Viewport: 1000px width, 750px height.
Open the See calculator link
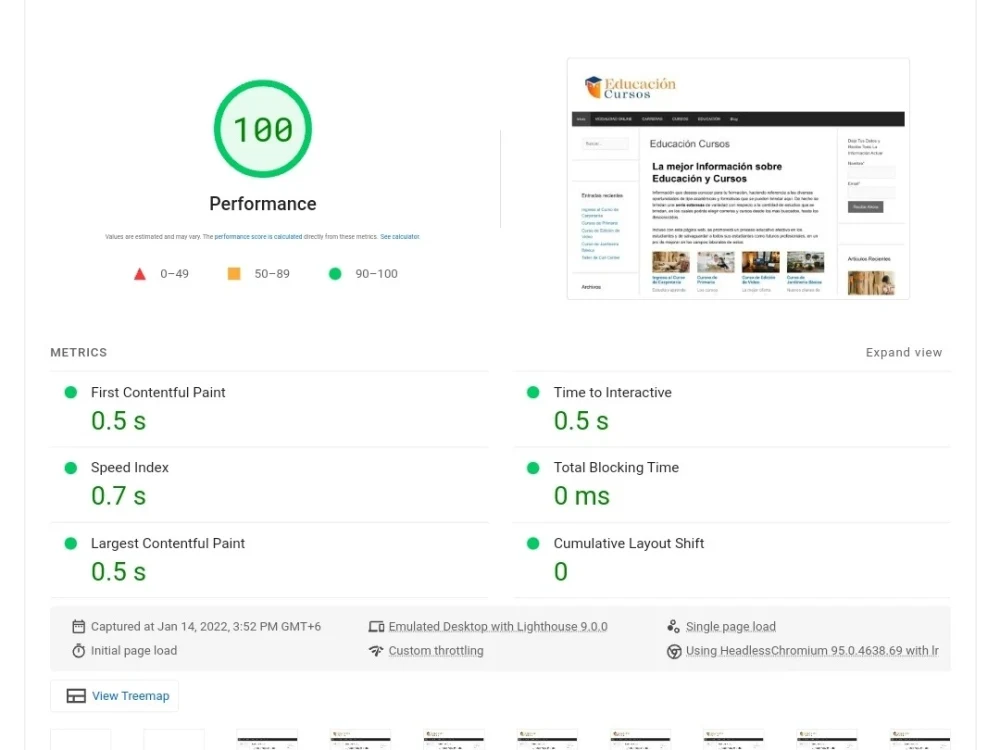(400, 236)
